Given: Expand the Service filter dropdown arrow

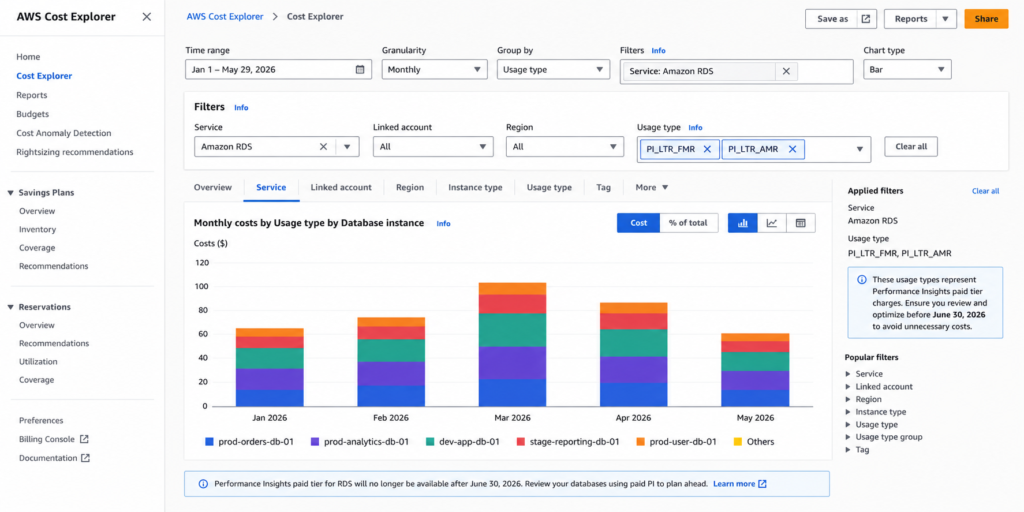Looking at the screenshot, I should pos(347,147).
